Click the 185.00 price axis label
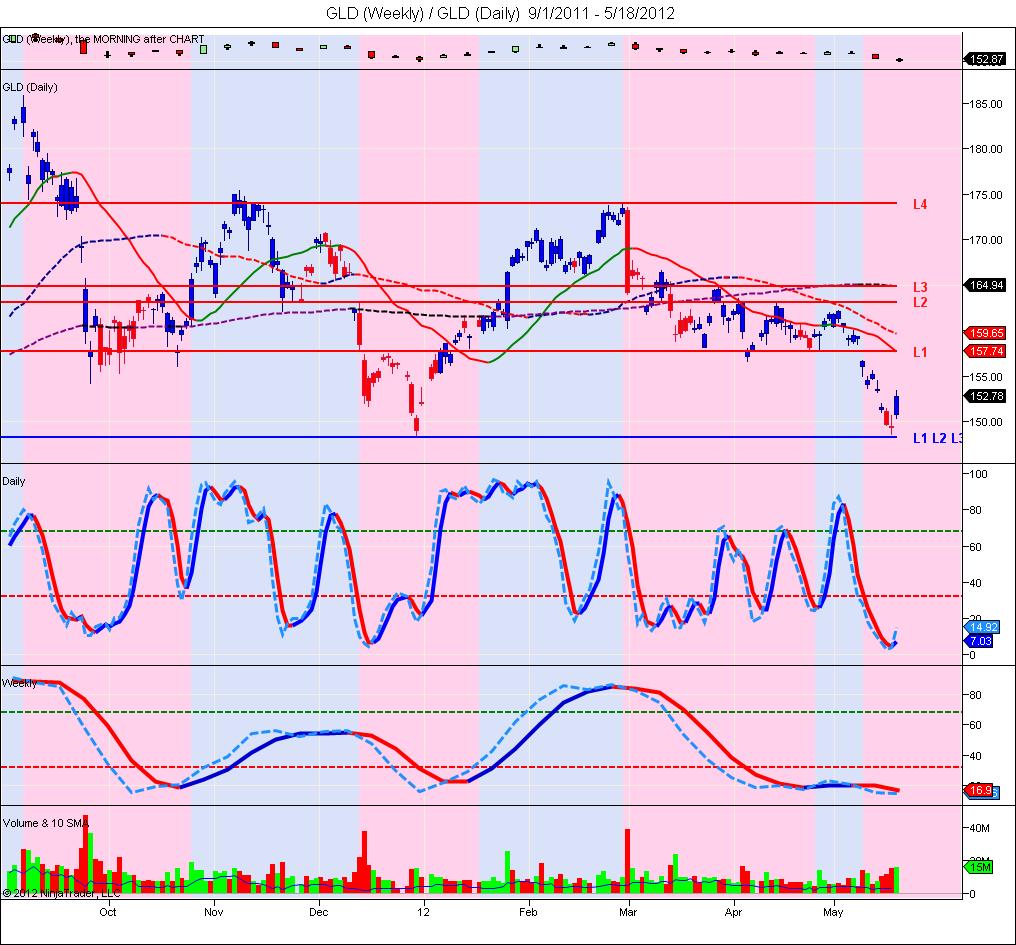 point(986,104)
